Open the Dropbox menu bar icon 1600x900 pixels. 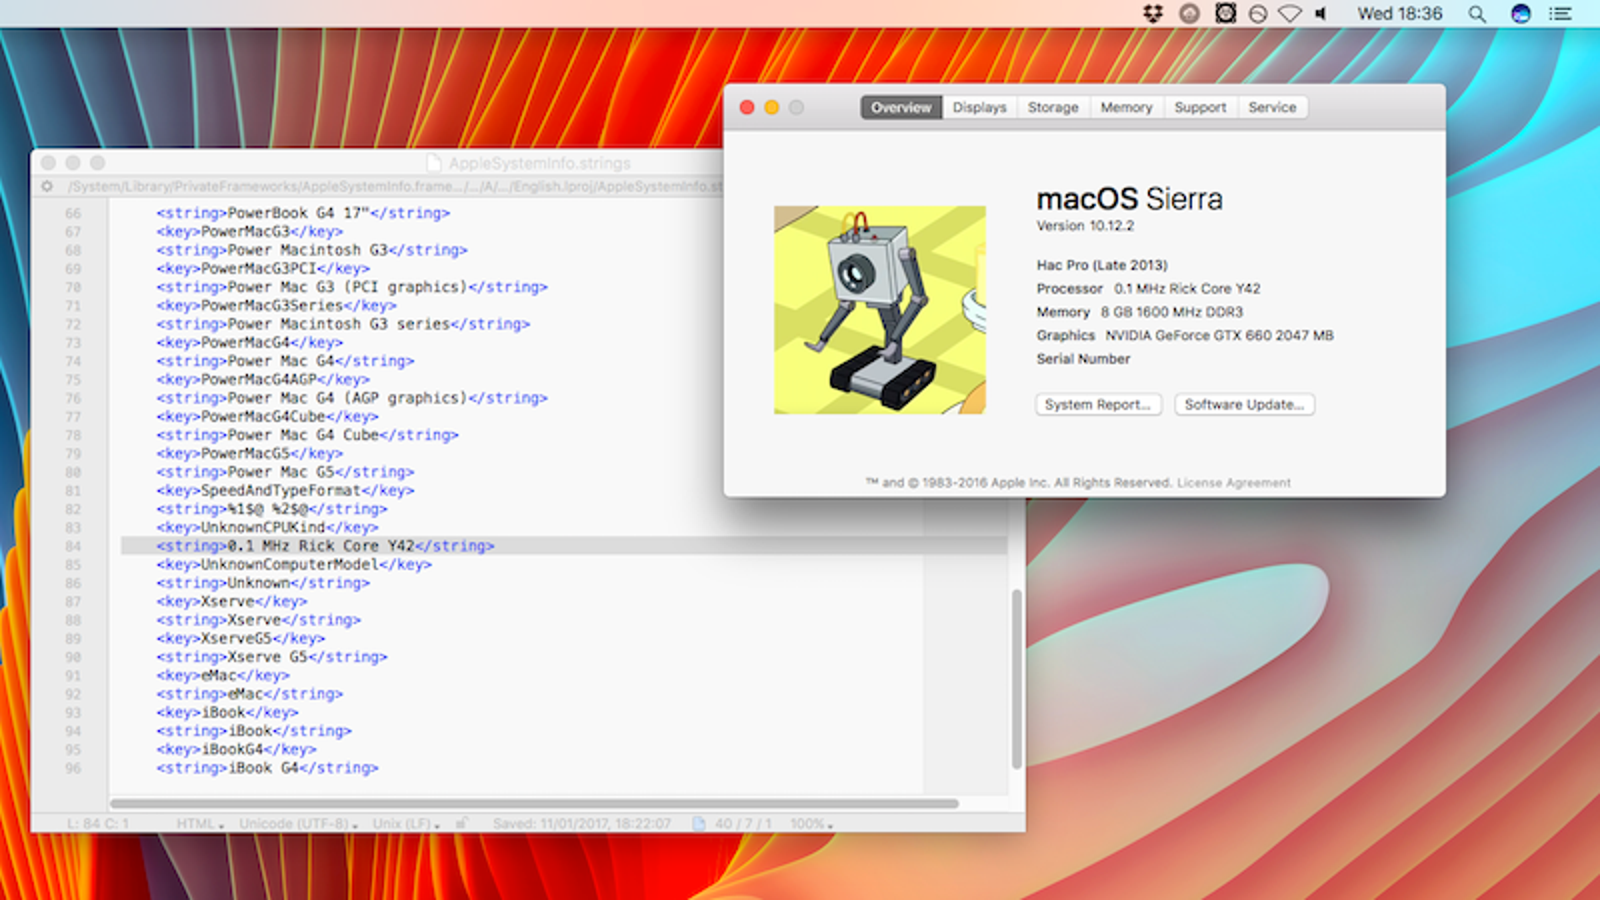point(1153,13)
